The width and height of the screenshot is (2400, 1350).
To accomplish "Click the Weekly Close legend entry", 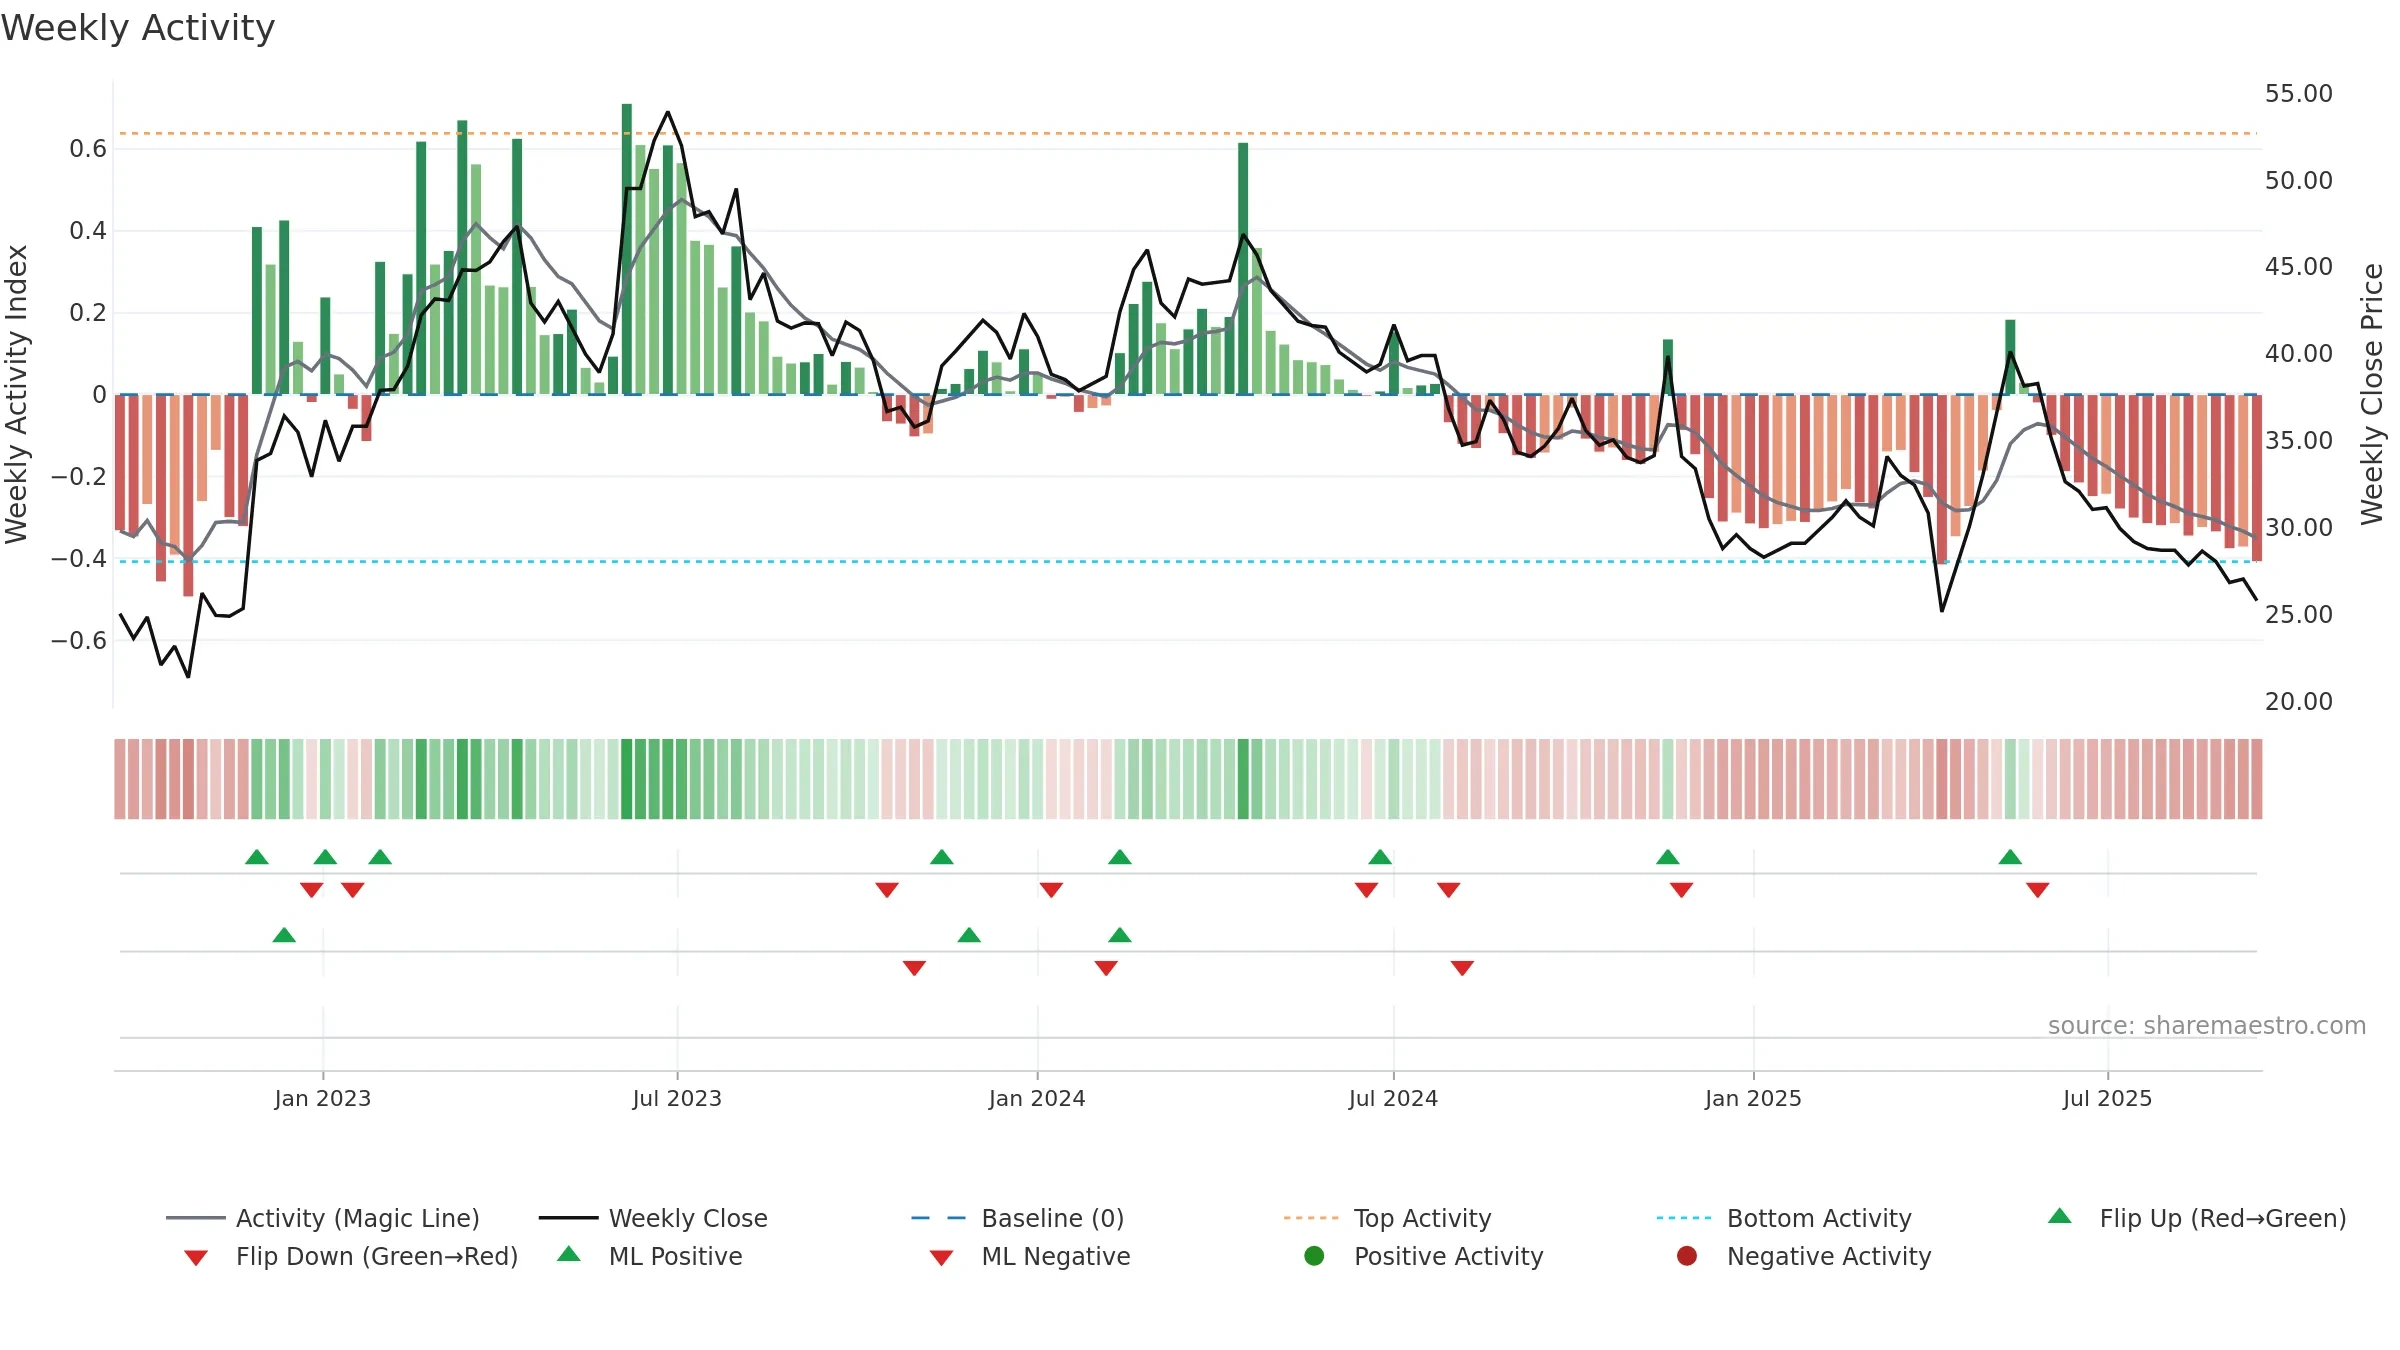I will pos(653,1218).
